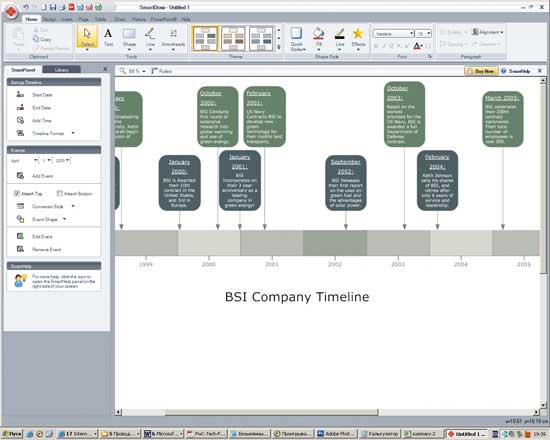Expand the Event Shape dropdown

point(65,219)
